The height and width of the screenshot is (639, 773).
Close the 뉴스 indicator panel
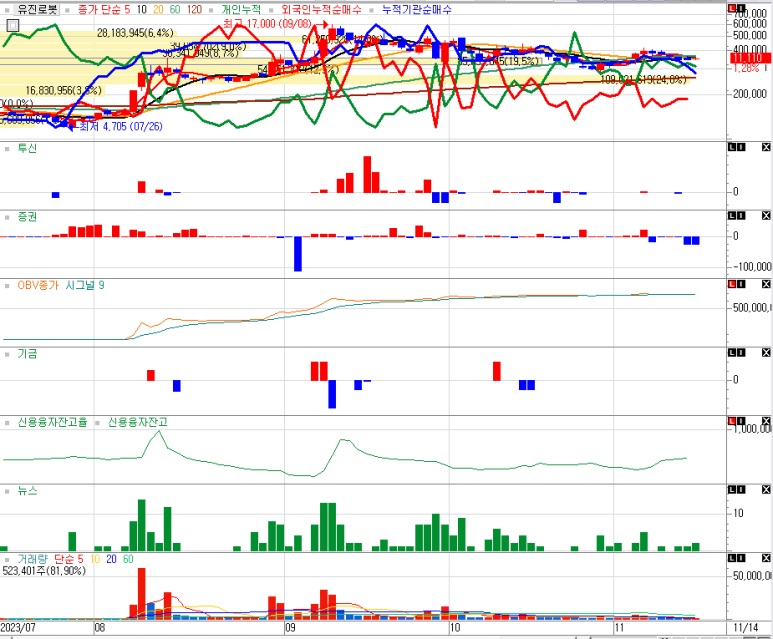[766, 490]
